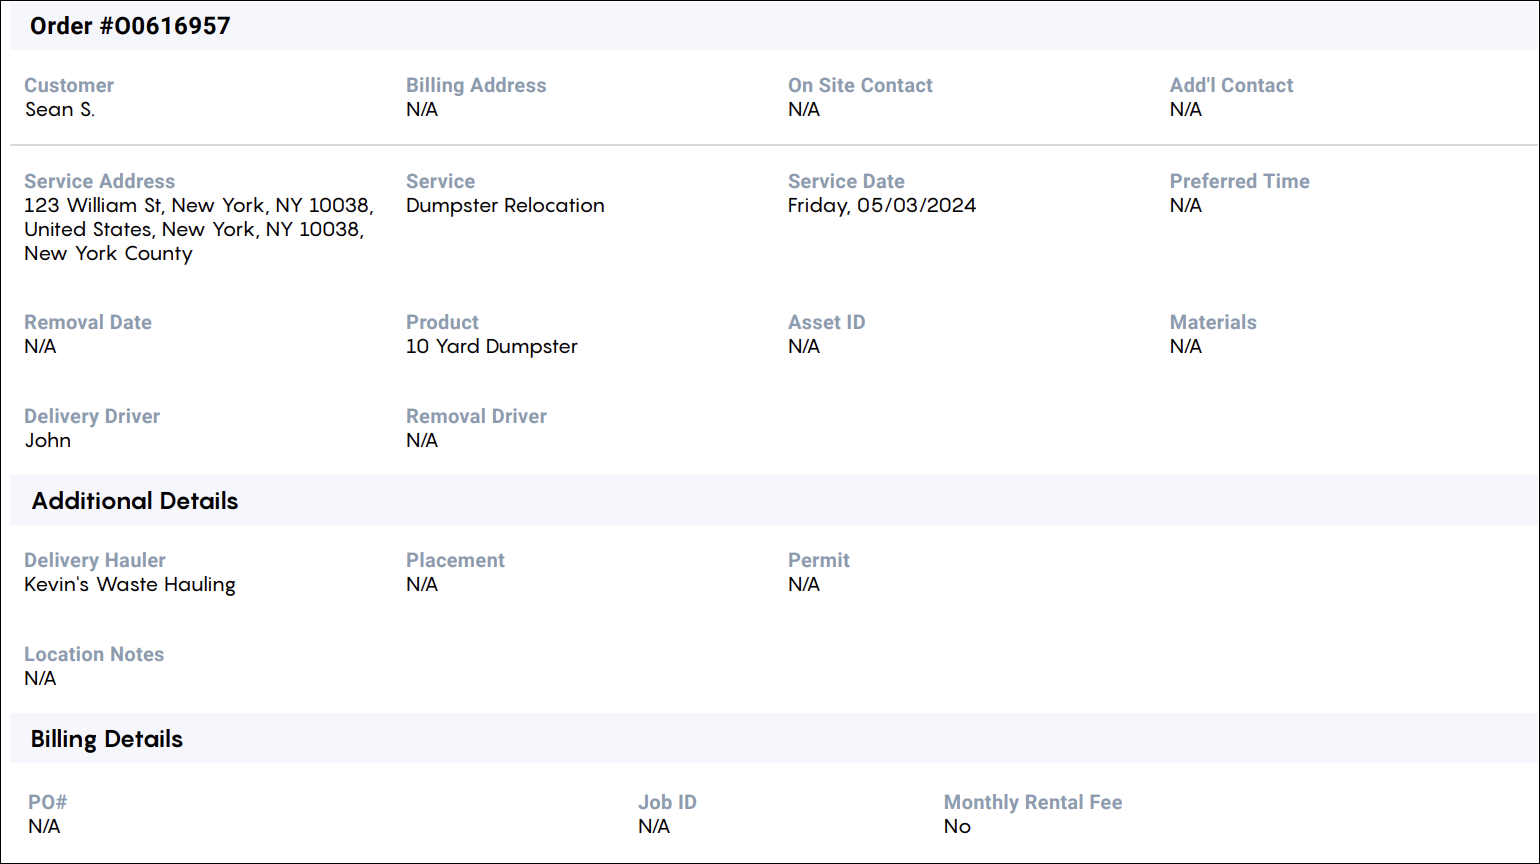1540x864 pixels.
Task: Click the On Site Contact label
Action: point(860,86)
